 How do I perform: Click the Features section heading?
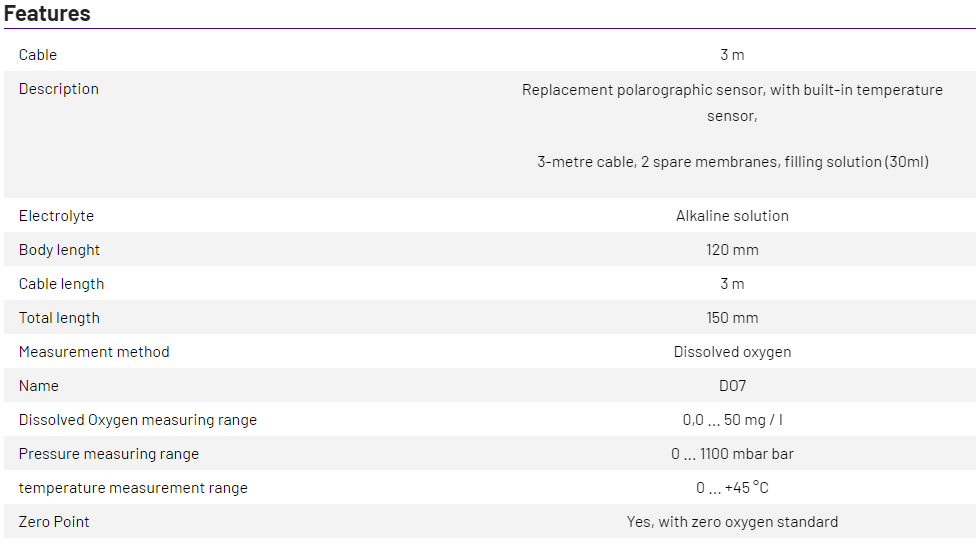click(47, 13)
